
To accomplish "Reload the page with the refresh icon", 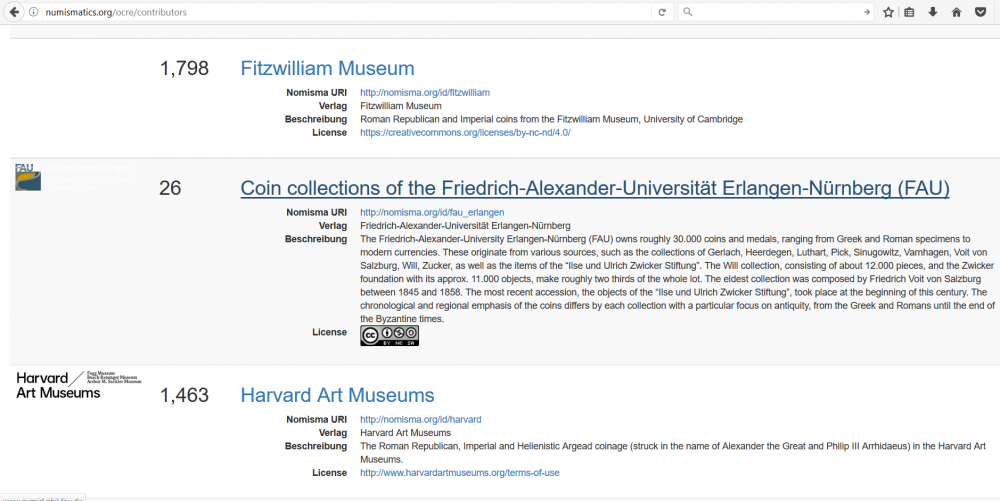I will [661, 12].
